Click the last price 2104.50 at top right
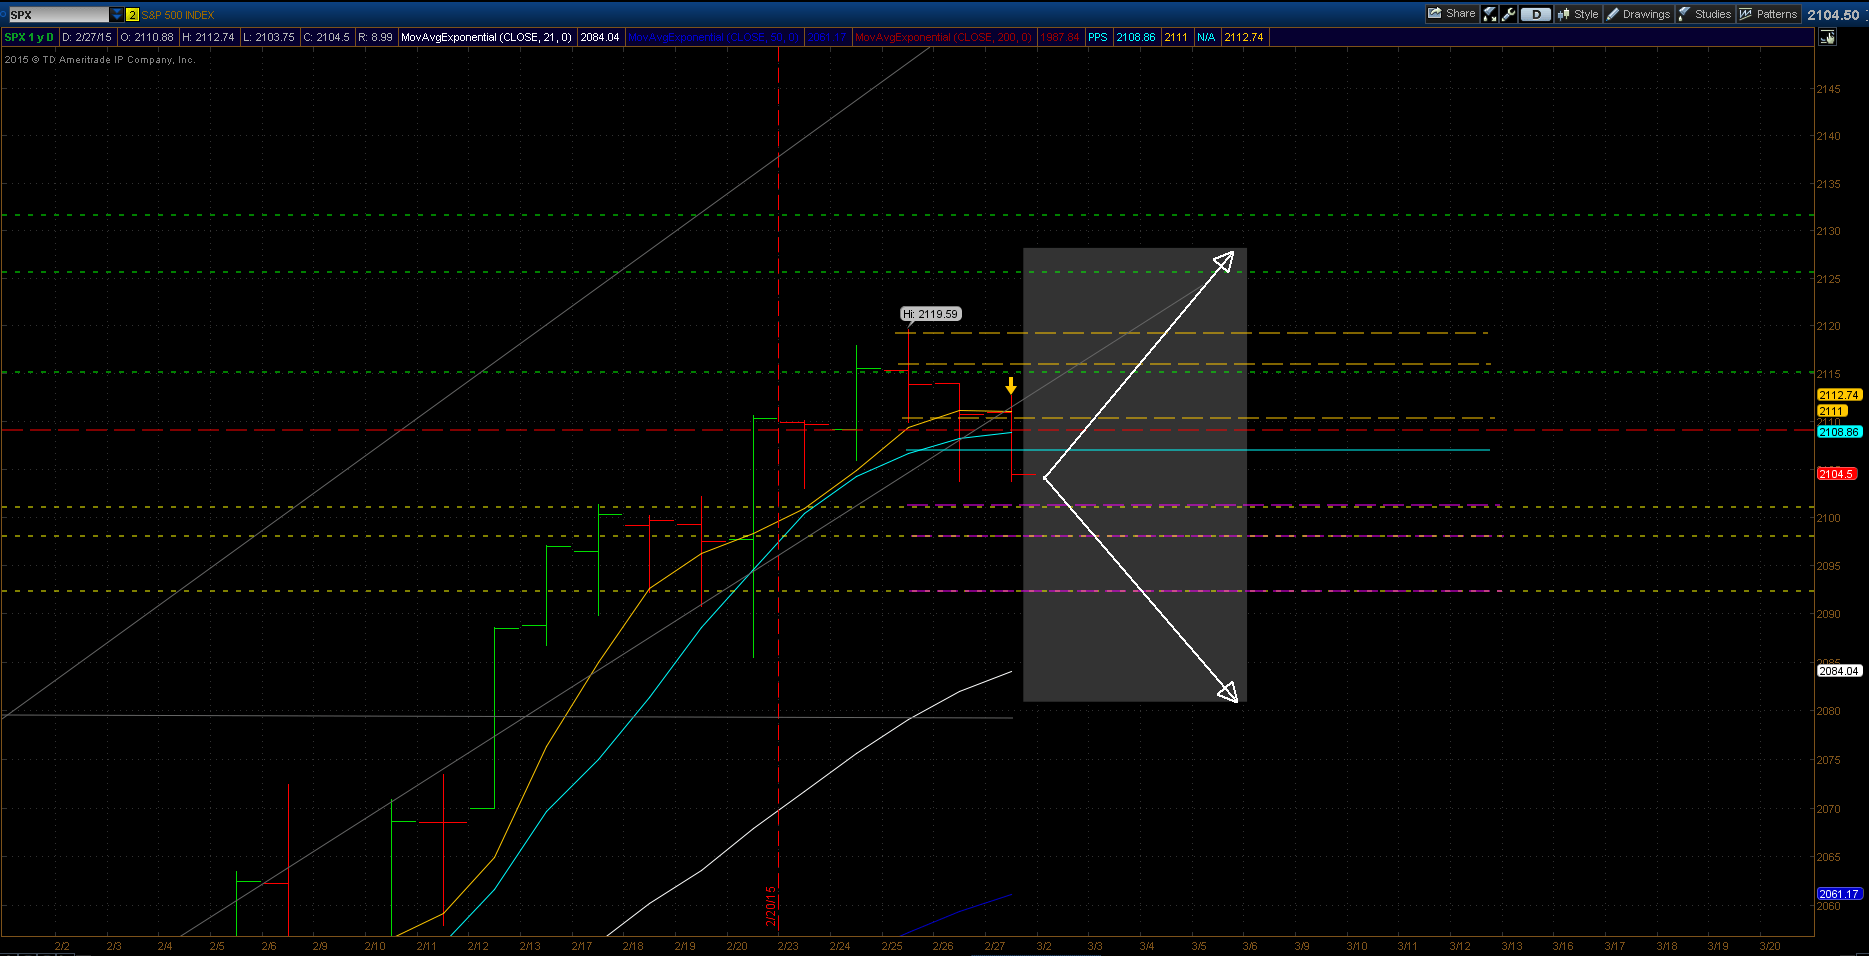This screenshot has width=1869, height=956. click(x=1833, y=15)
